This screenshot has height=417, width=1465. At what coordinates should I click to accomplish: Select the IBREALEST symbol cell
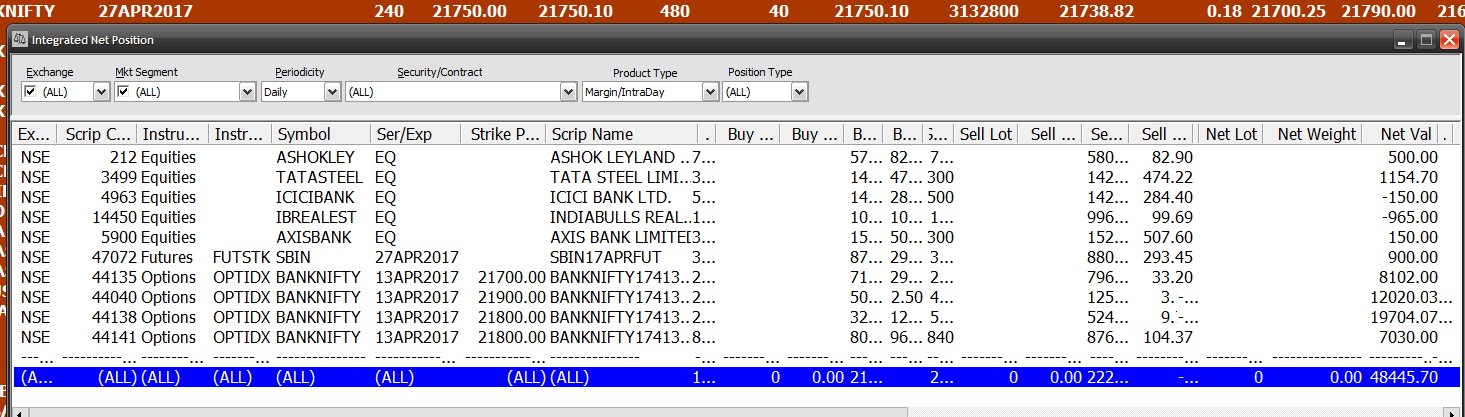click(x=316, y=217)
